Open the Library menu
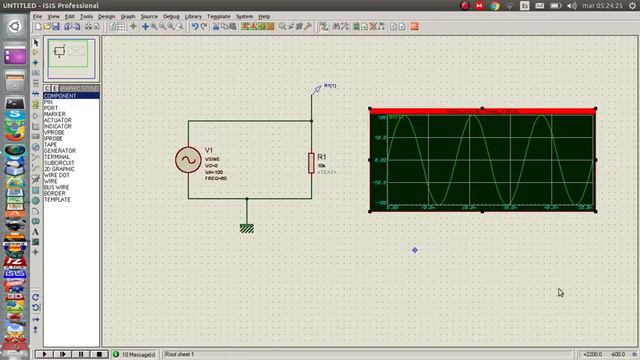 [193, 16]
